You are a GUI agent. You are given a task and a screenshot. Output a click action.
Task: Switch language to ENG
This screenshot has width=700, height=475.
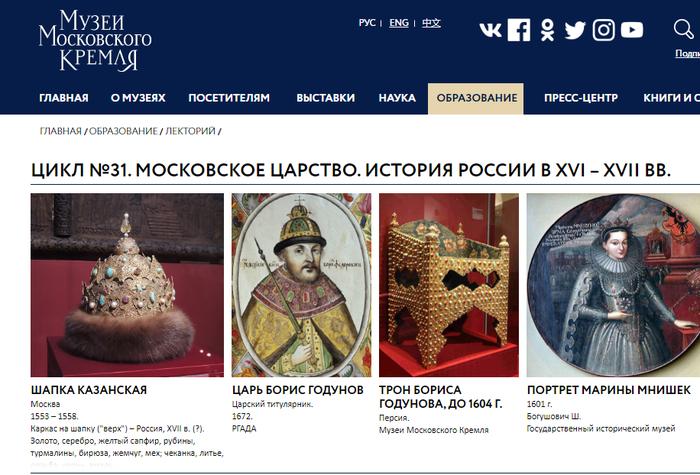[x=399, y=23]
